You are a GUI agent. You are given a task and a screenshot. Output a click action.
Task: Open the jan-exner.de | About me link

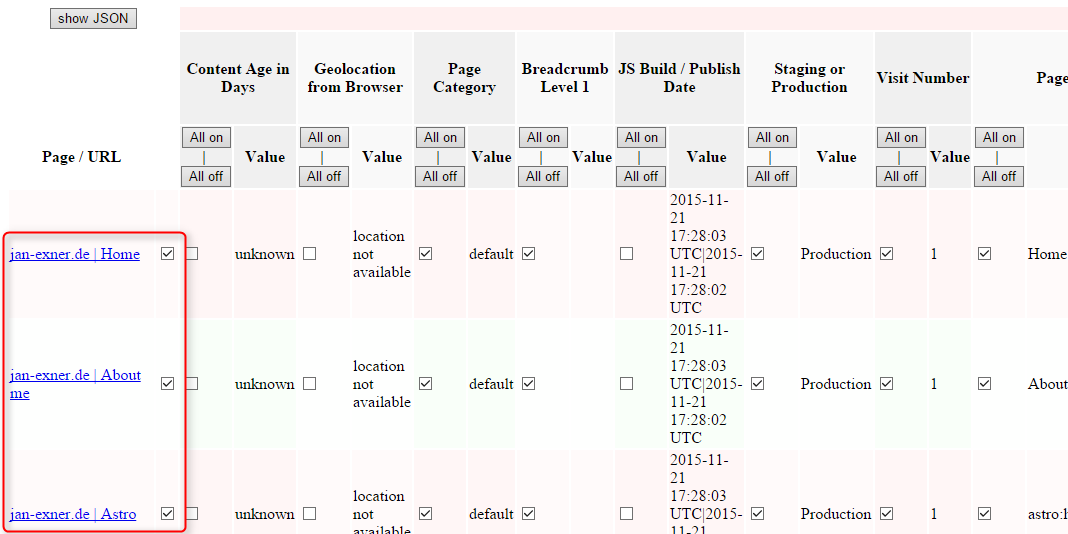pyautogui.click(x=75, y=376)
